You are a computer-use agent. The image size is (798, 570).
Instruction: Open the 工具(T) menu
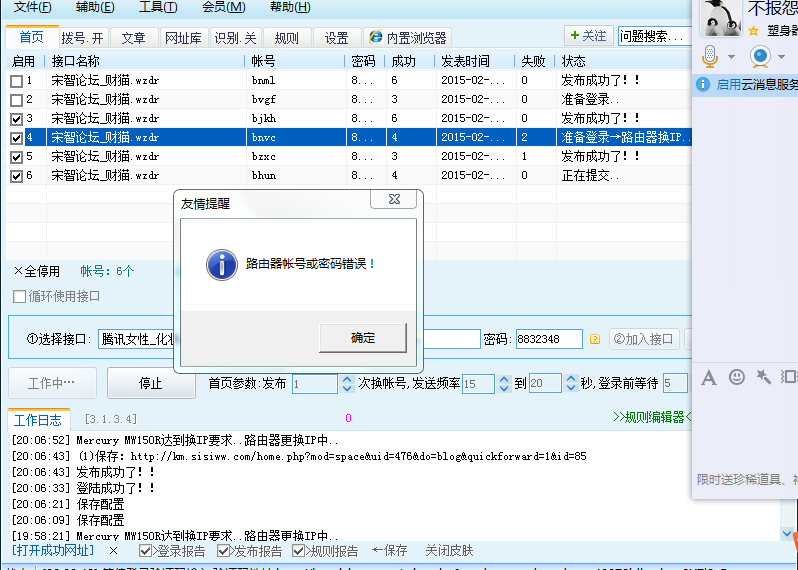point(158,7)
